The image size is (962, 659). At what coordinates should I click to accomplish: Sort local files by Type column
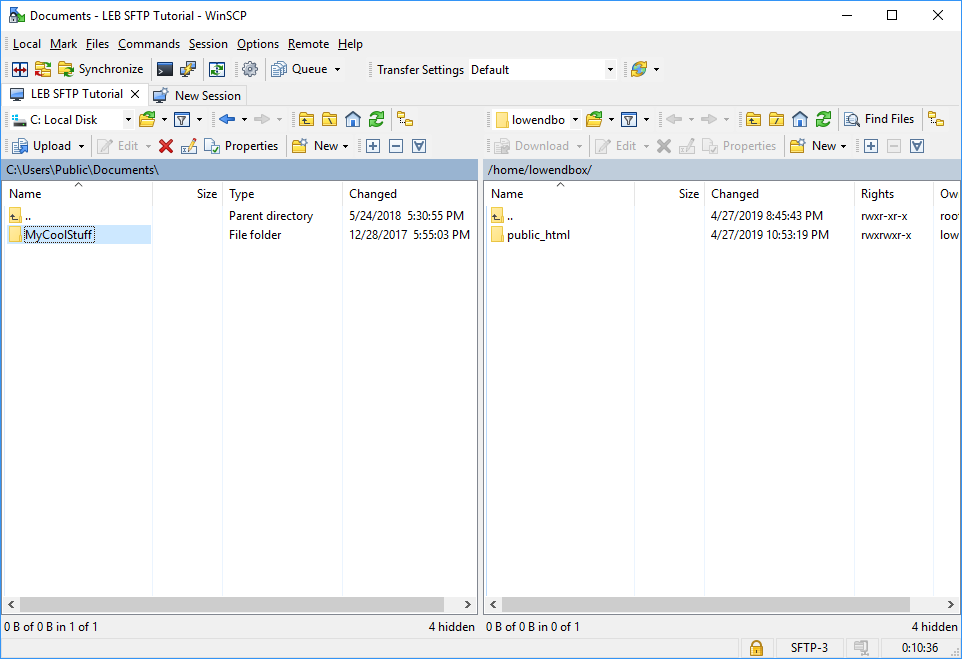point(282,194)
